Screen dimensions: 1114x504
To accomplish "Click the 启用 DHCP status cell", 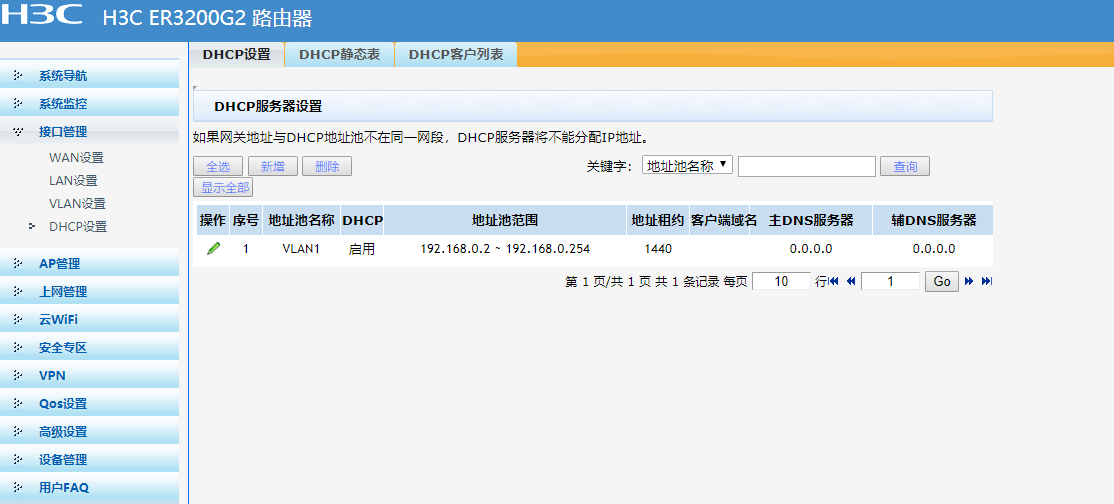I will tap(362, 249).
